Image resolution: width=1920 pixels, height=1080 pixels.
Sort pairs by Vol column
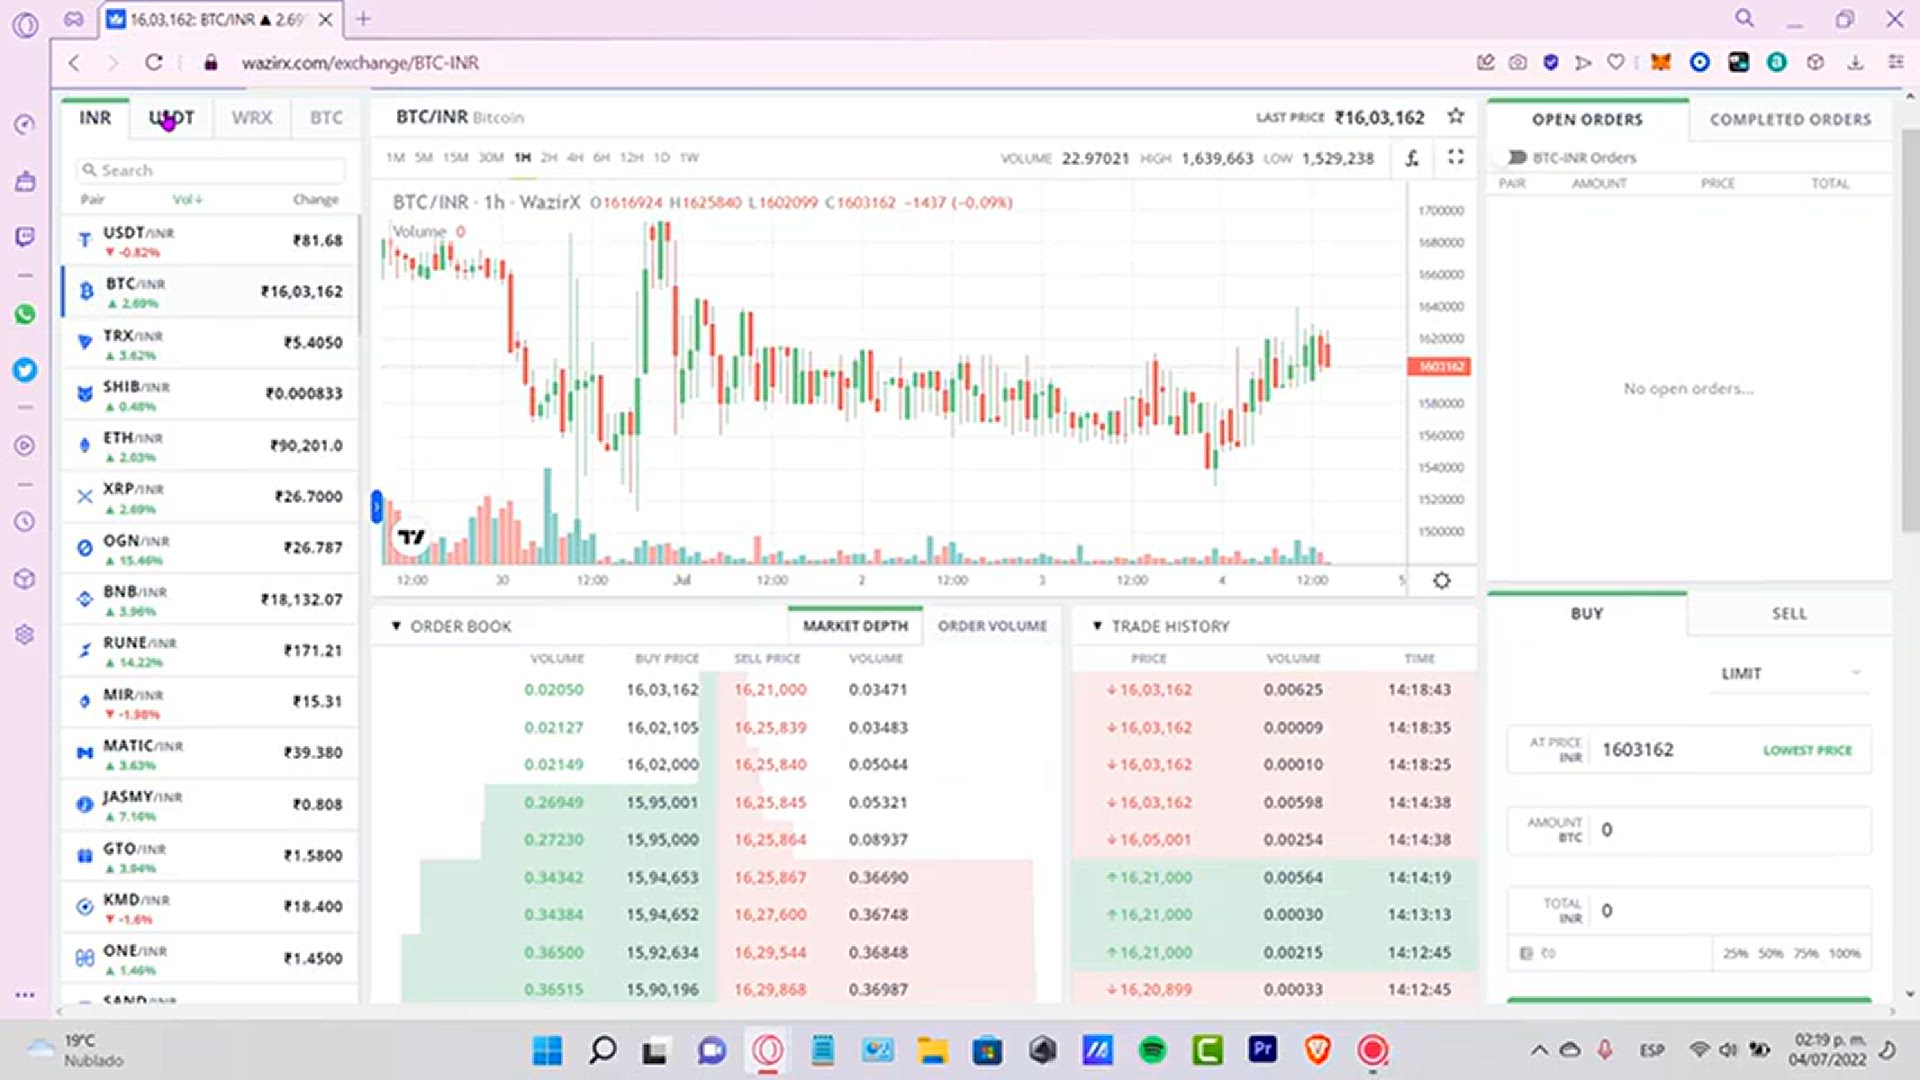187,199
